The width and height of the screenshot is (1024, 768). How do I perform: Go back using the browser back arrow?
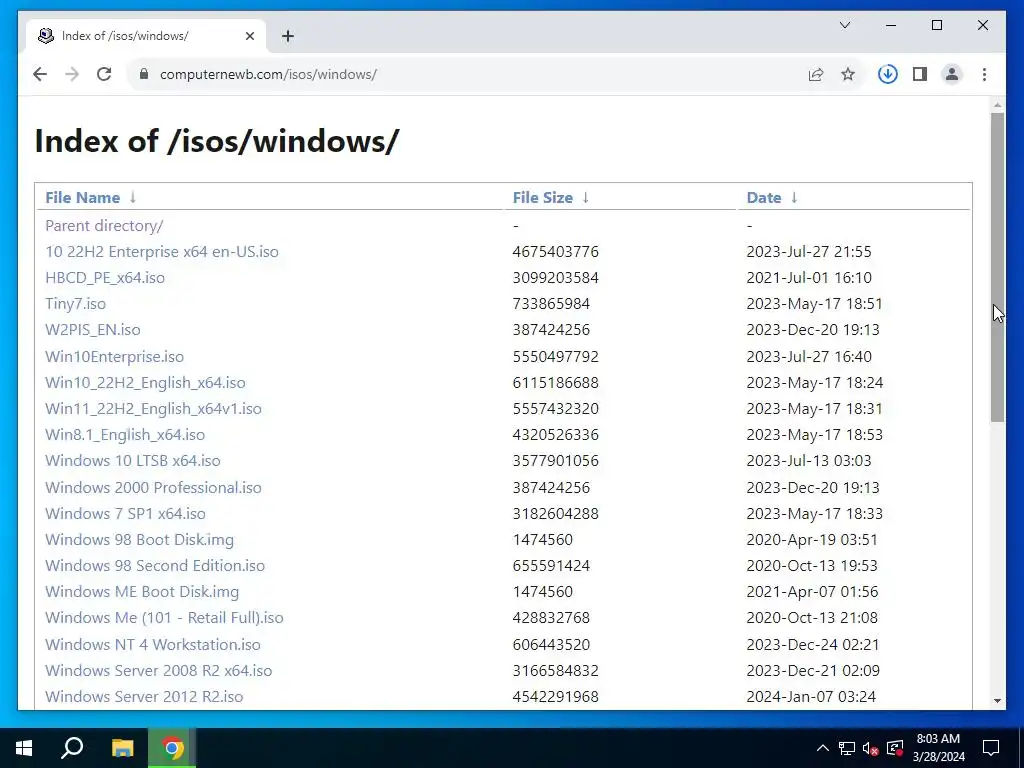click(x=40, y=74)
